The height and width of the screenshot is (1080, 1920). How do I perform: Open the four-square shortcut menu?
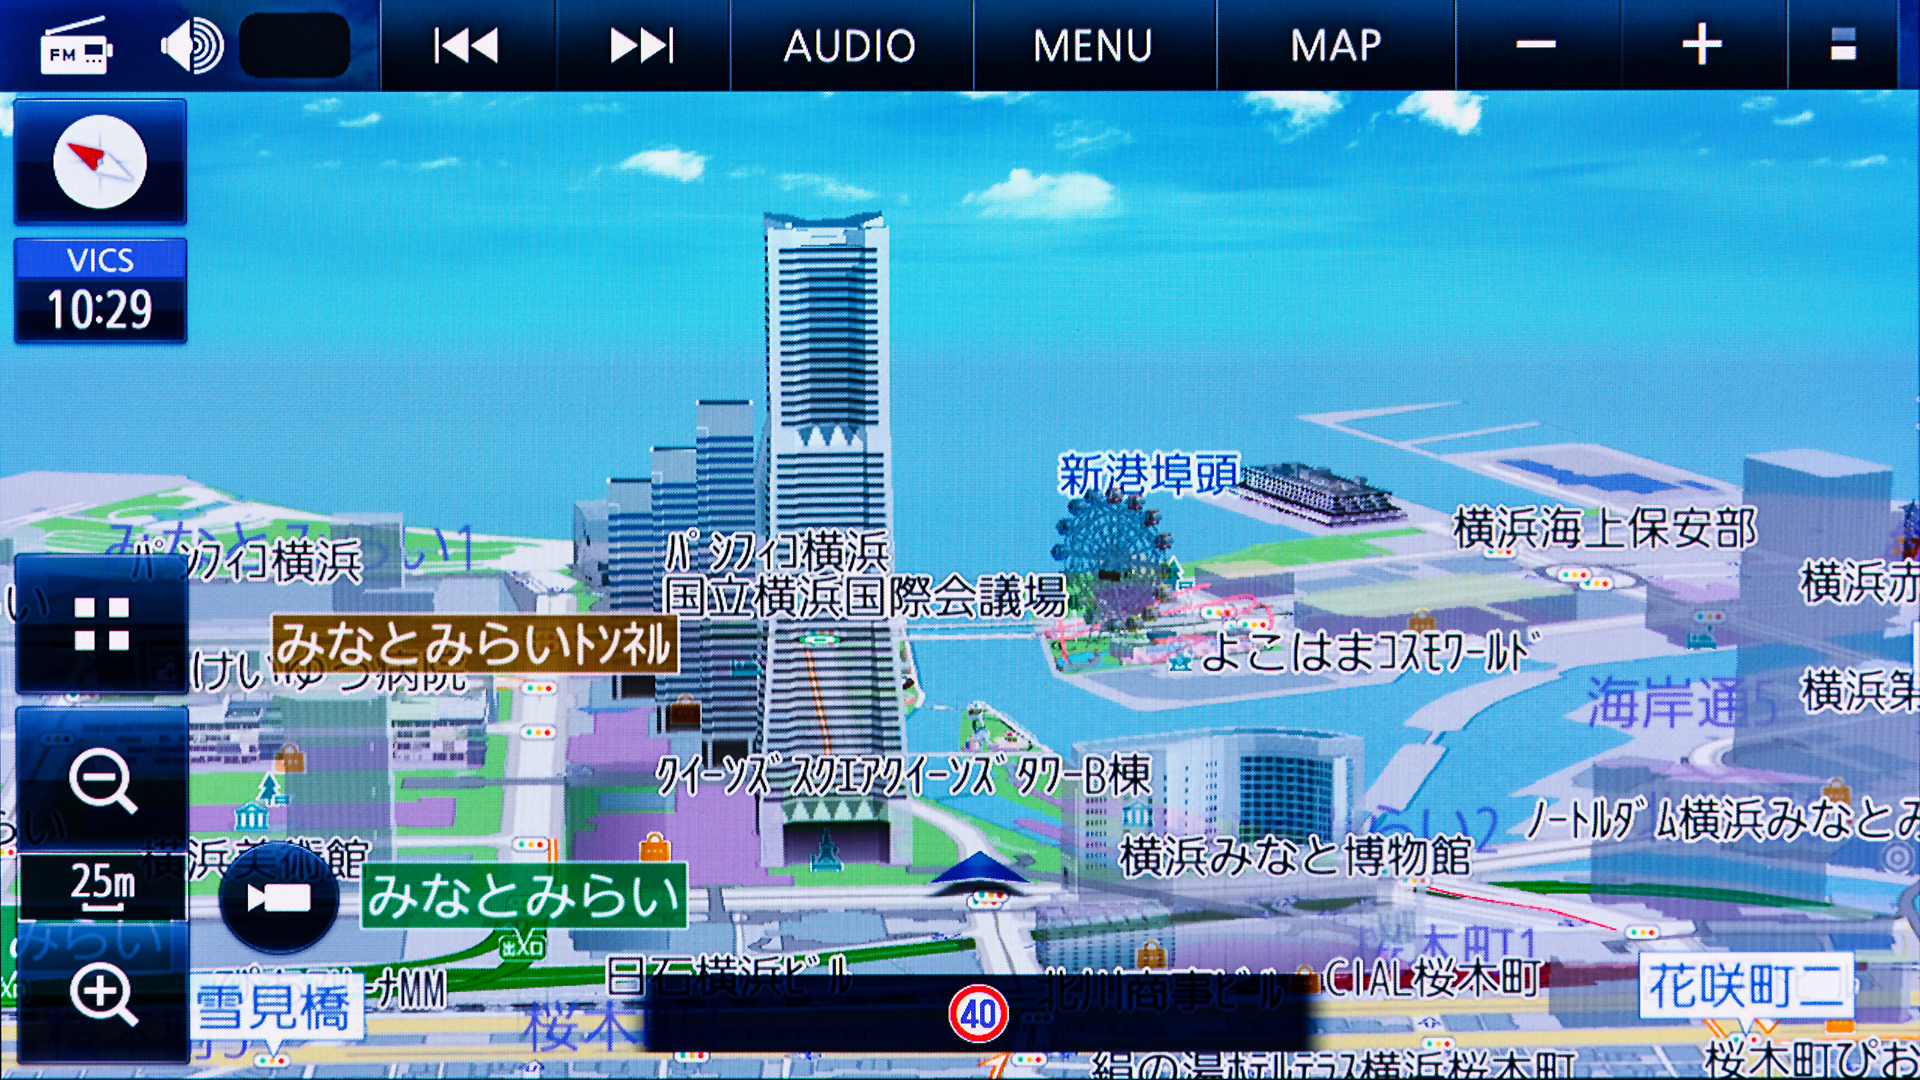tap(101, 624)
